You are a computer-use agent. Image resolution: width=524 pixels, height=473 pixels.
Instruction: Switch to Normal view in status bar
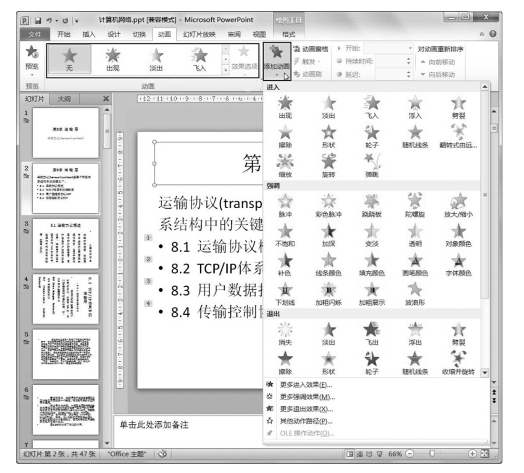(x=350, y=454)
